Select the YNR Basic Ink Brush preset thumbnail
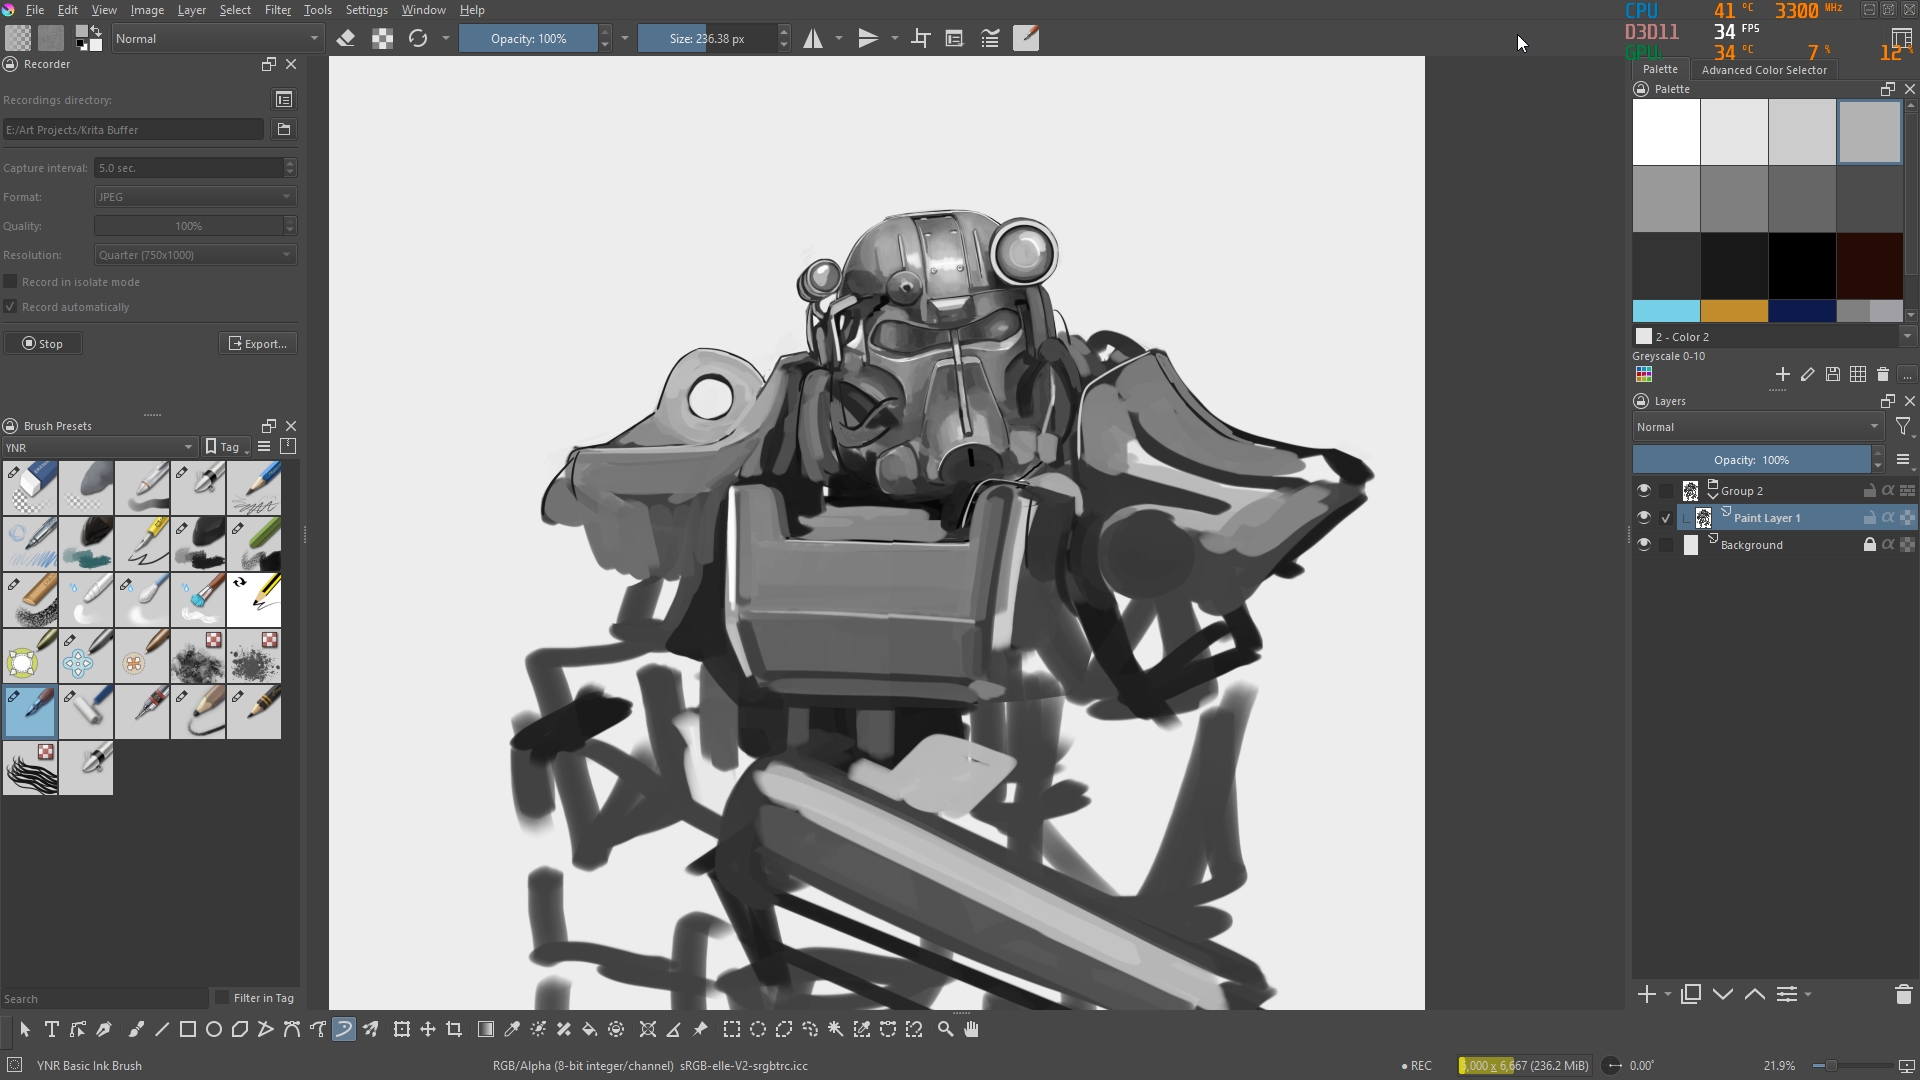 30,712
